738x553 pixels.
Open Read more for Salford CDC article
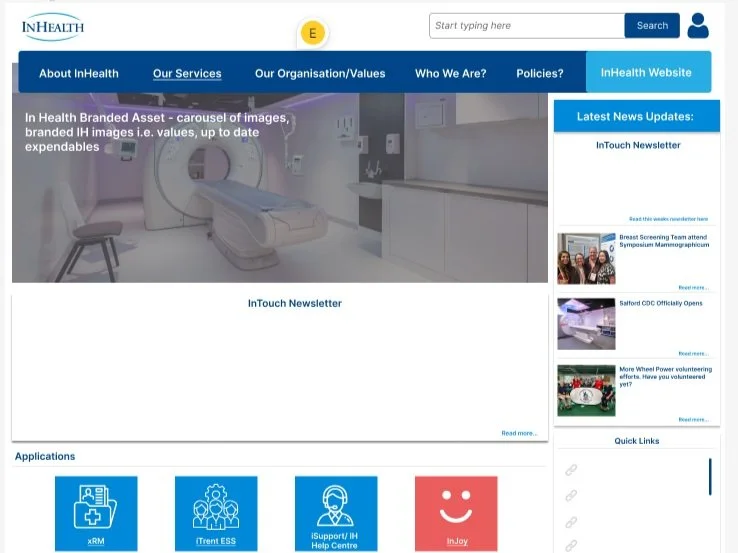[x=693, y=353]
